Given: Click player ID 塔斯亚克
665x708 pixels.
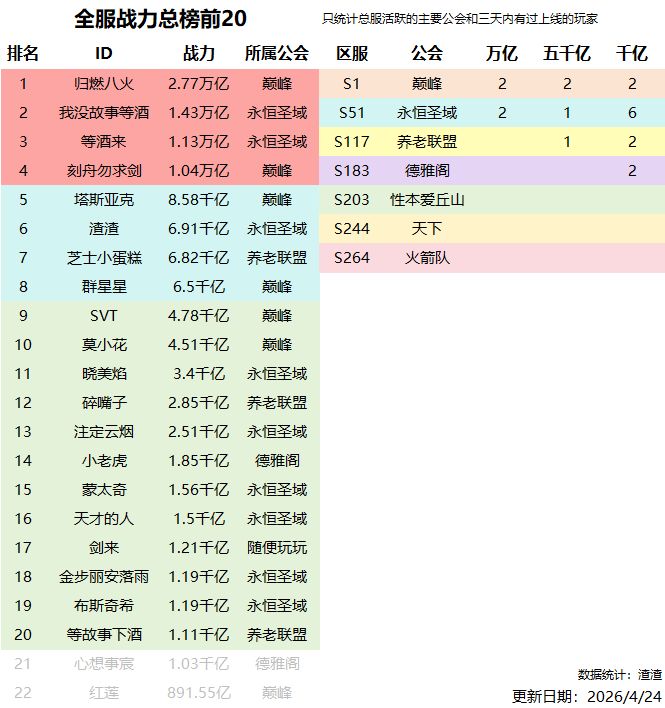Looking at the screenshot, I should pos(104,200).
